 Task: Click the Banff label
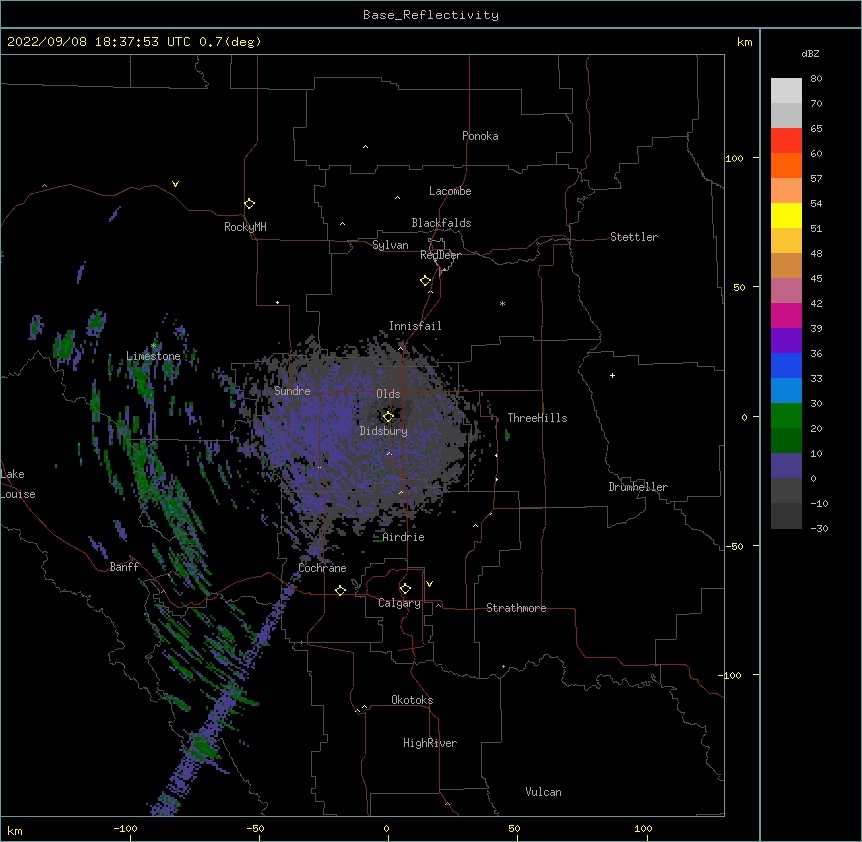click(124, 567)
